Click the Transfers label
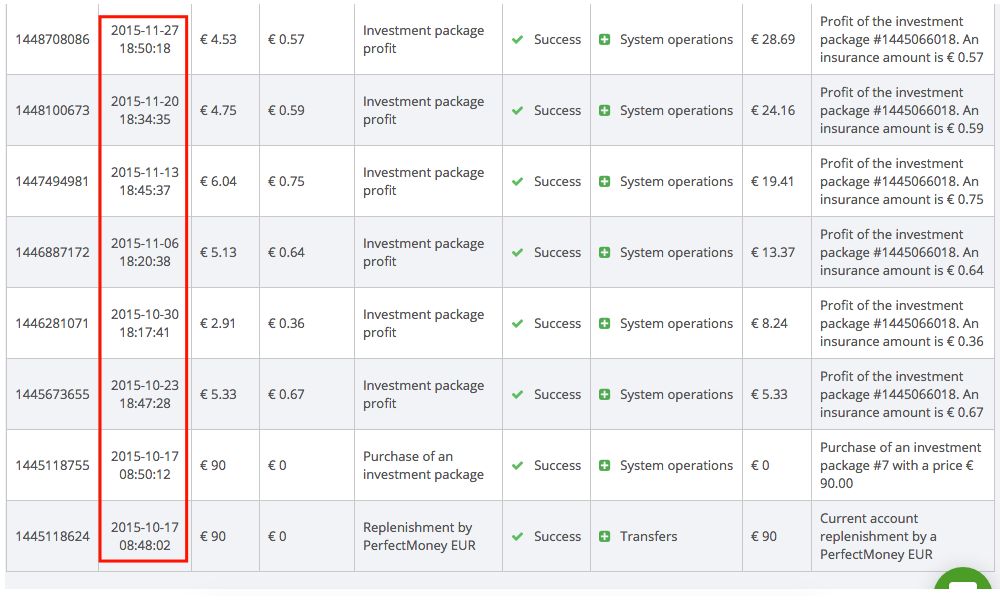1005x596 pixels. coord(648,537)
